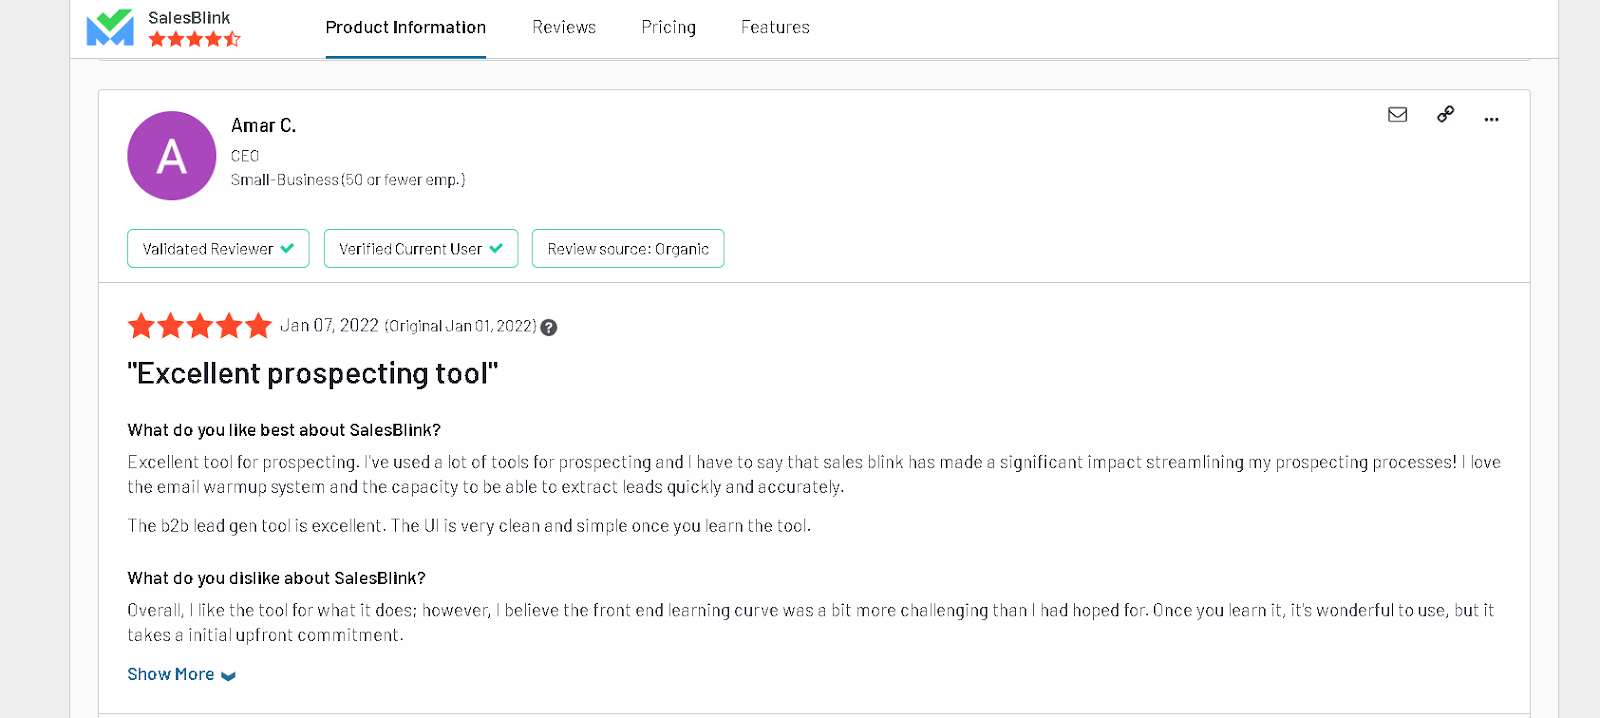Image resolution: width=1600 pixels, height=718 pixels.
Task: Click Amar C. purple avatar
Action: tap(172, 156)
